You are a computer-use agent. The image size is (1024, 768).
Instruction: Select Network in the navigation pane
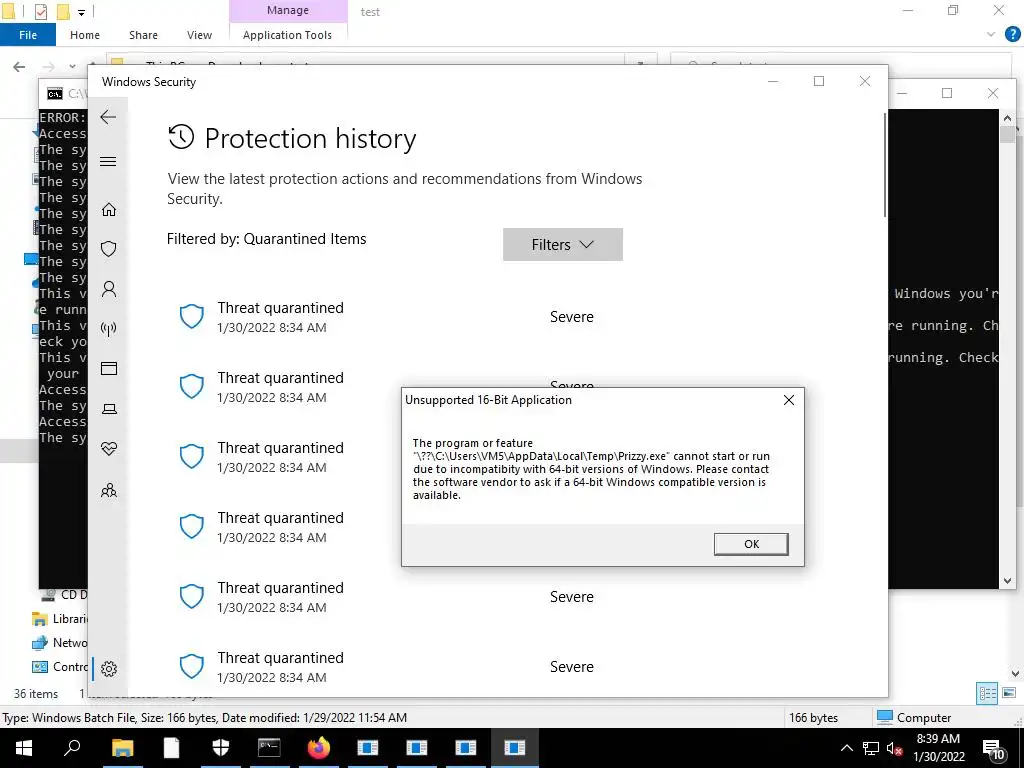tap(60, 643)
